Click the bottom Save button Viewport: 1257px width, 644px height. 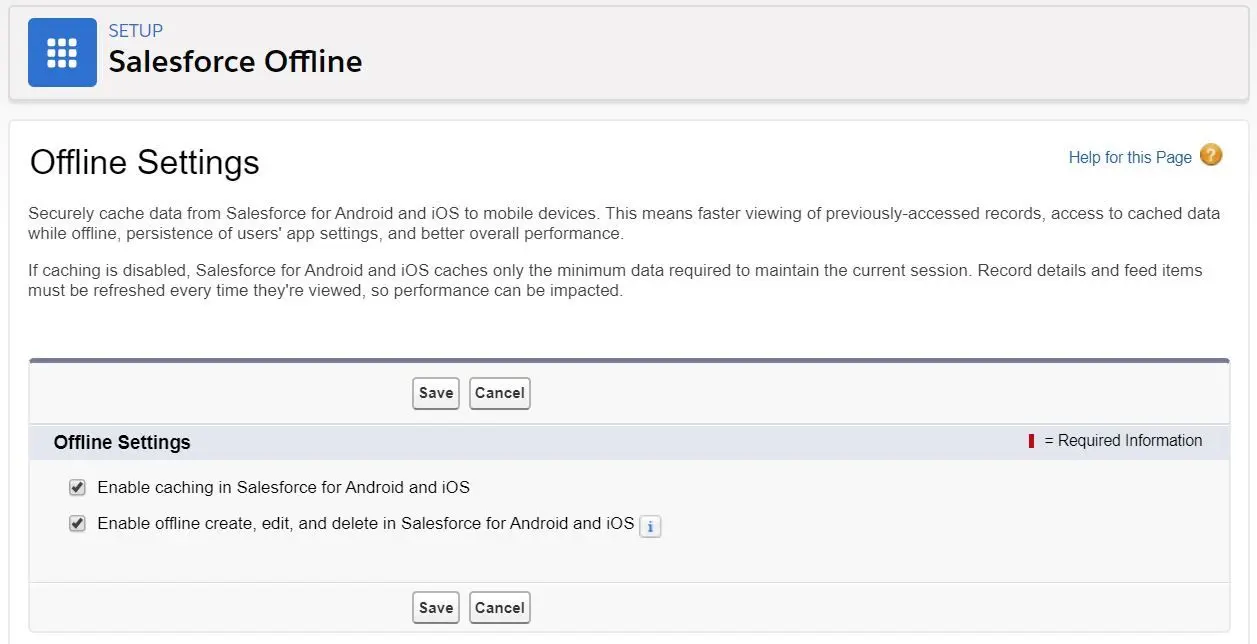tap(436, 608)
